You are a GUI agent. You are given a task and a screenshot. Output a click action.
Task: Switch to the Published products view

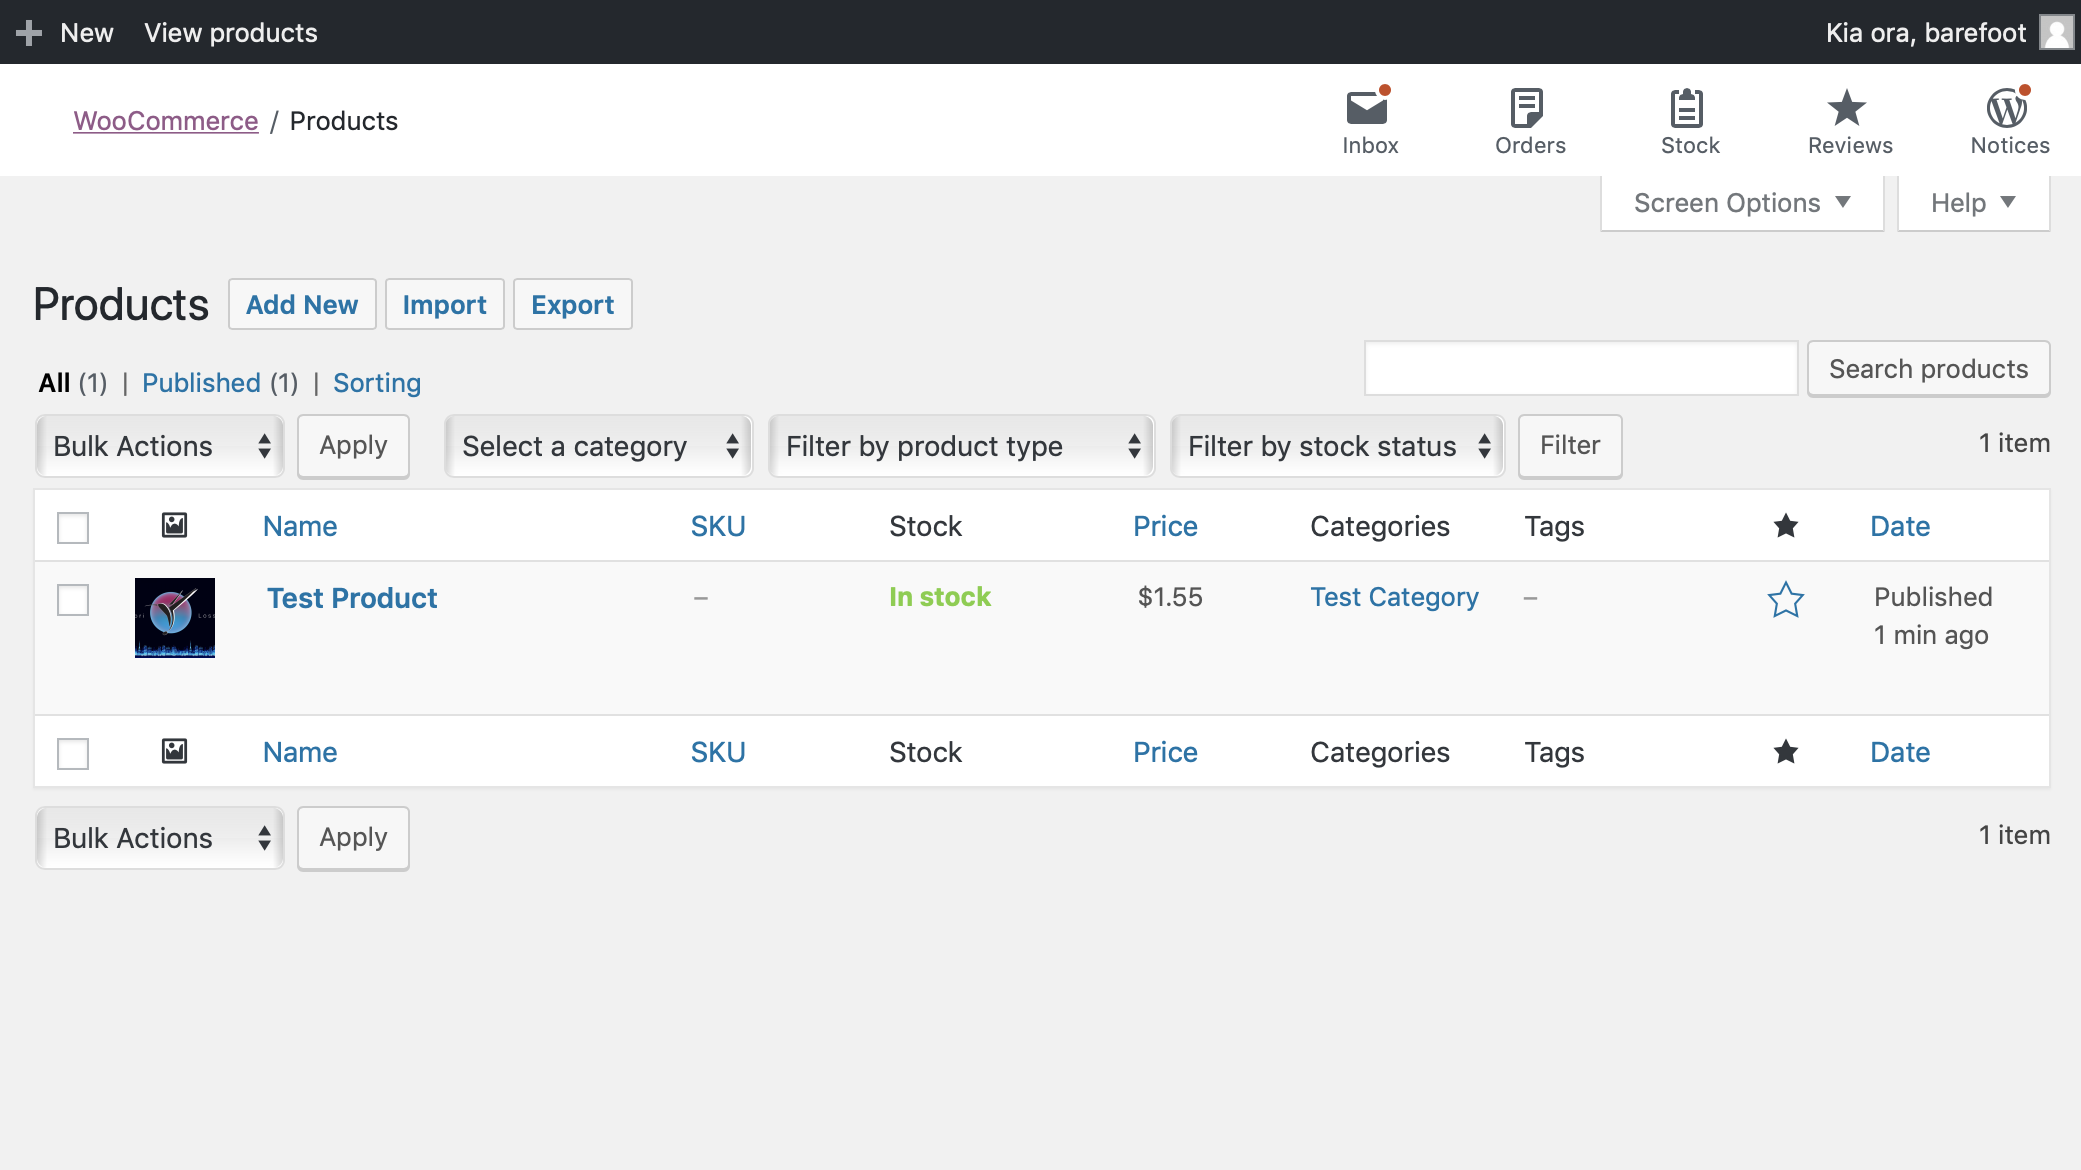click(202, 382)
